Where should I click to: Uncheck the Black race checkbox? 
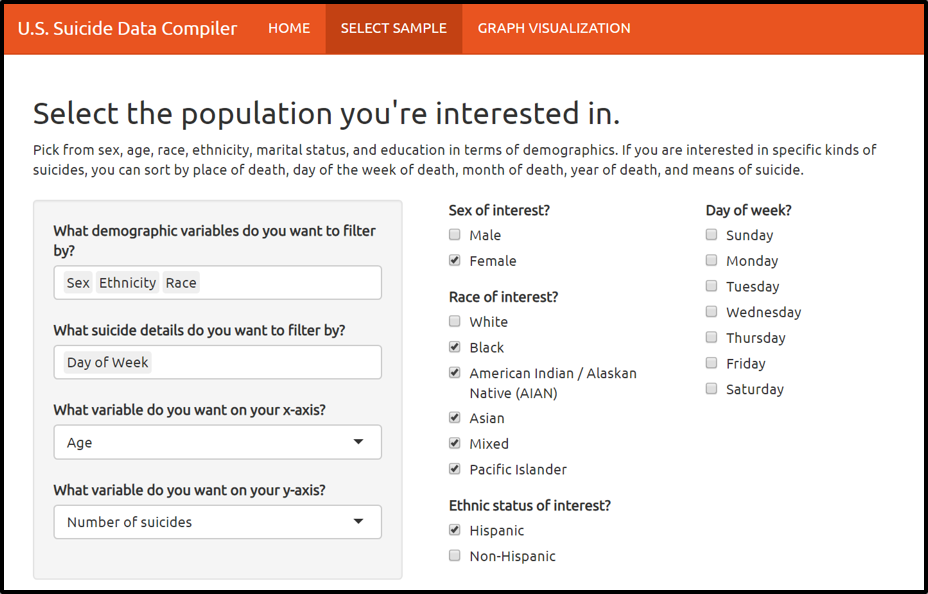click(455, 348)
